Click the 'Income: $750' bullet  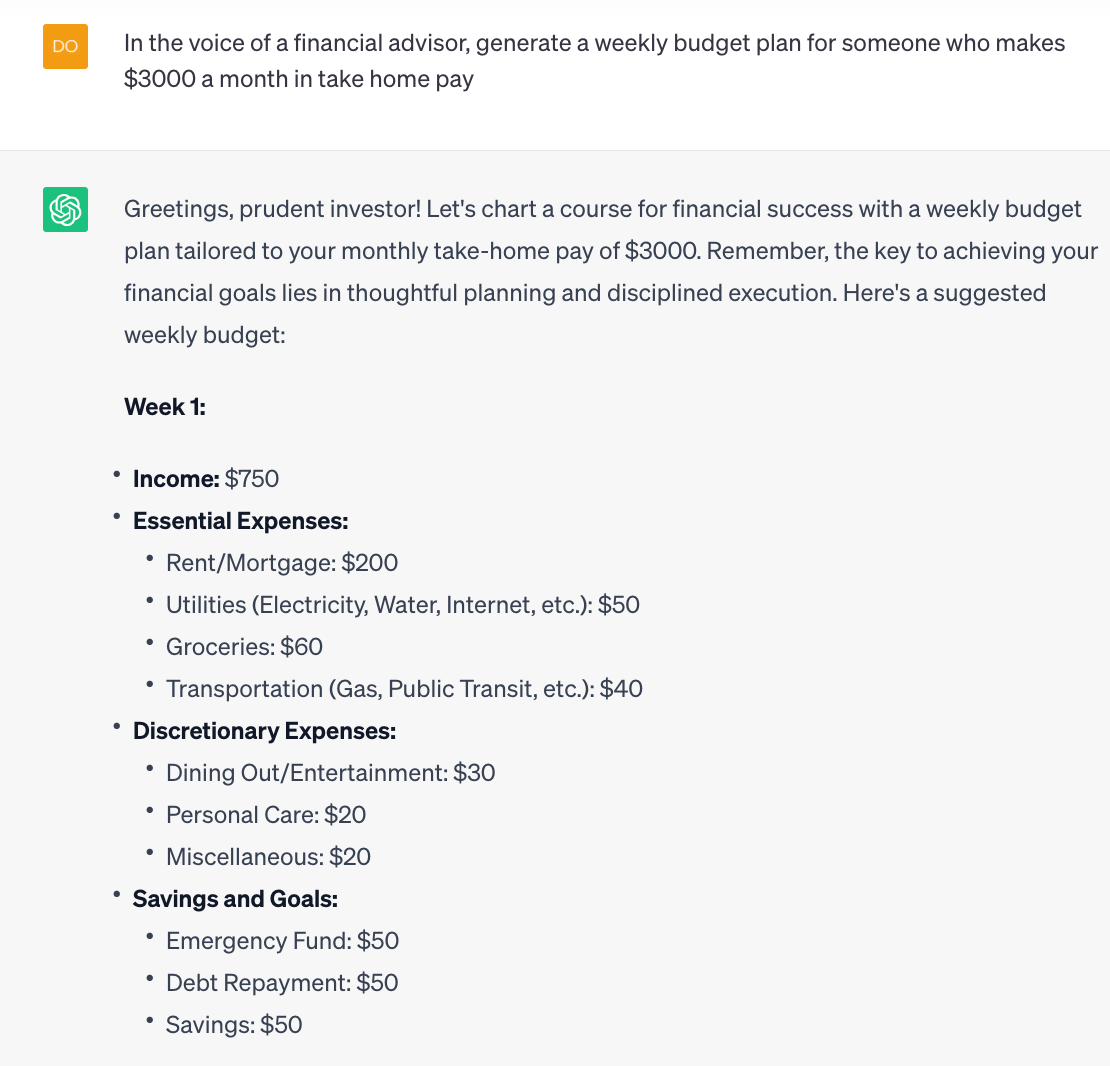pos(206,479)
